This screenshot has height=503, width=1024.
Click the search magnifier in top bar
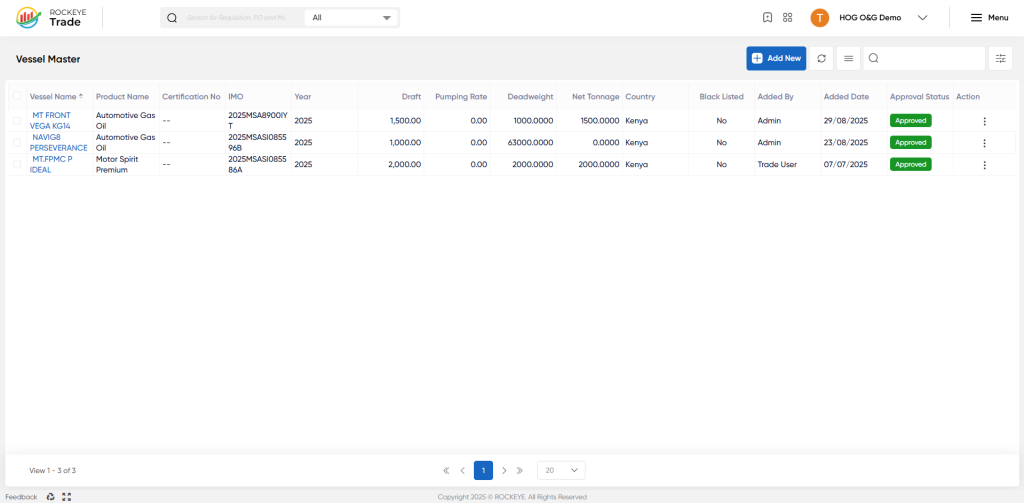click(172, 18)
